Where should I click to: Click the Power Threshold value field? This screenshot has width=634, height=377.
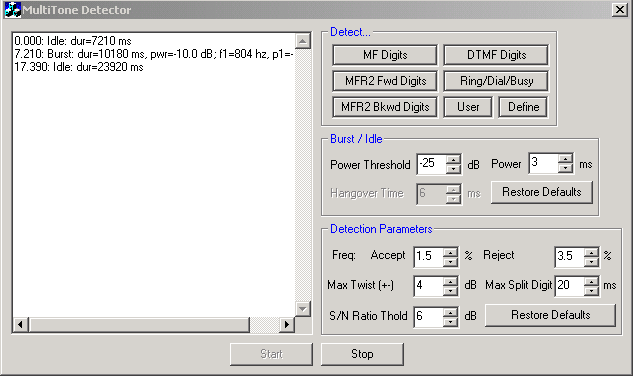pyautogui.click(x=431, y=164)
